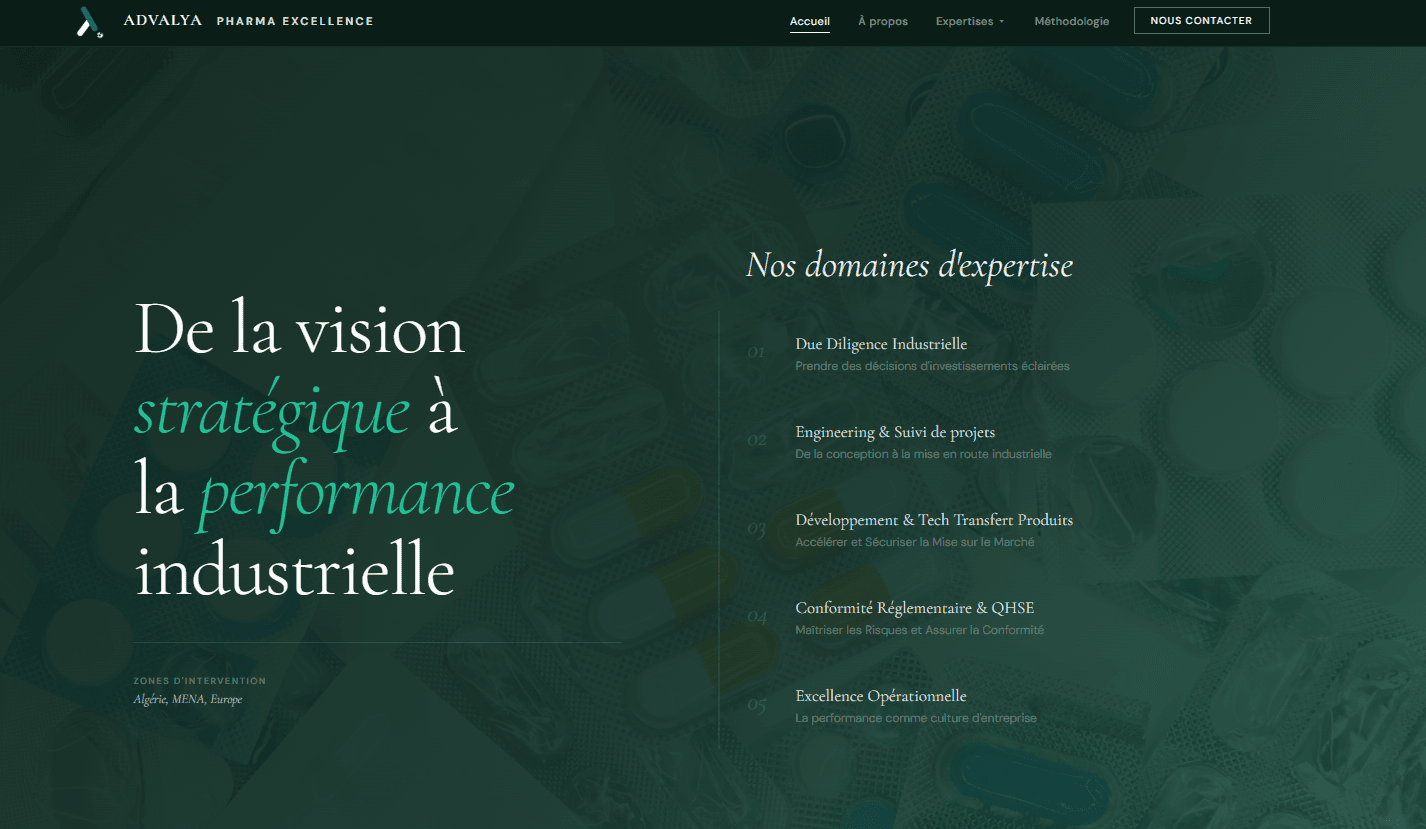Click the NOUS CONTACTER button
The height and width of the screenshot is (829, 1426).
pos(1201,20)
